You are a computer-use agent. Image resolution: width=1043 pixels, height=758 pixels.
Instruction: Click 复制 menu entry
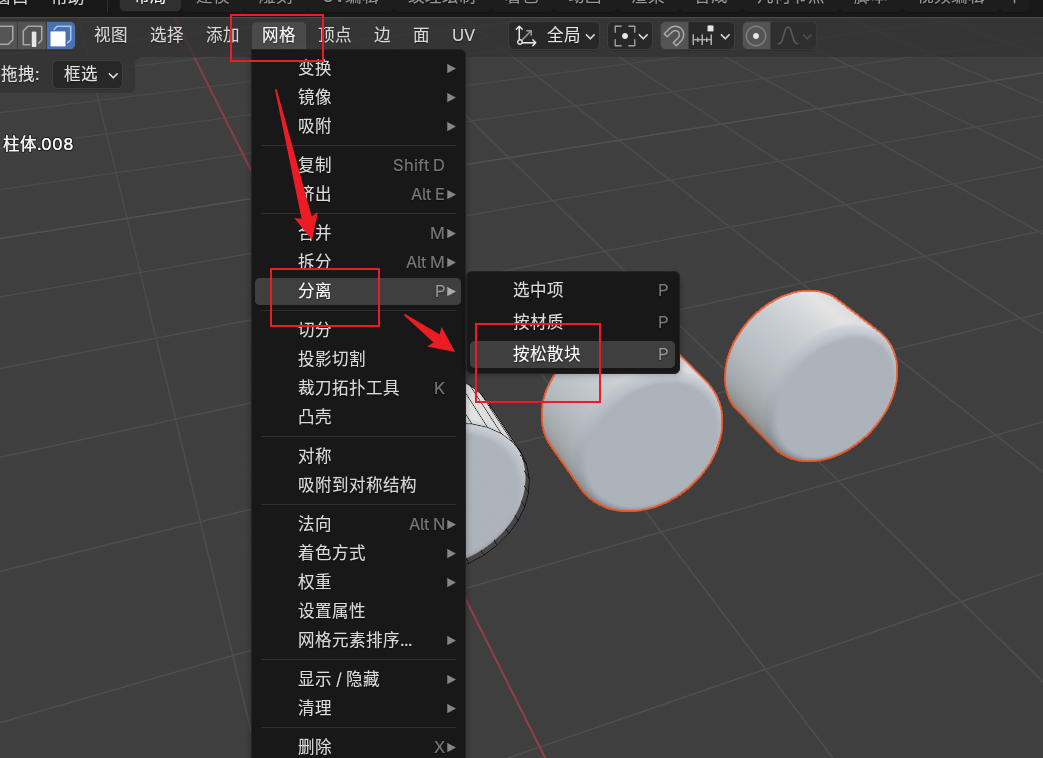tap(315, 165)
